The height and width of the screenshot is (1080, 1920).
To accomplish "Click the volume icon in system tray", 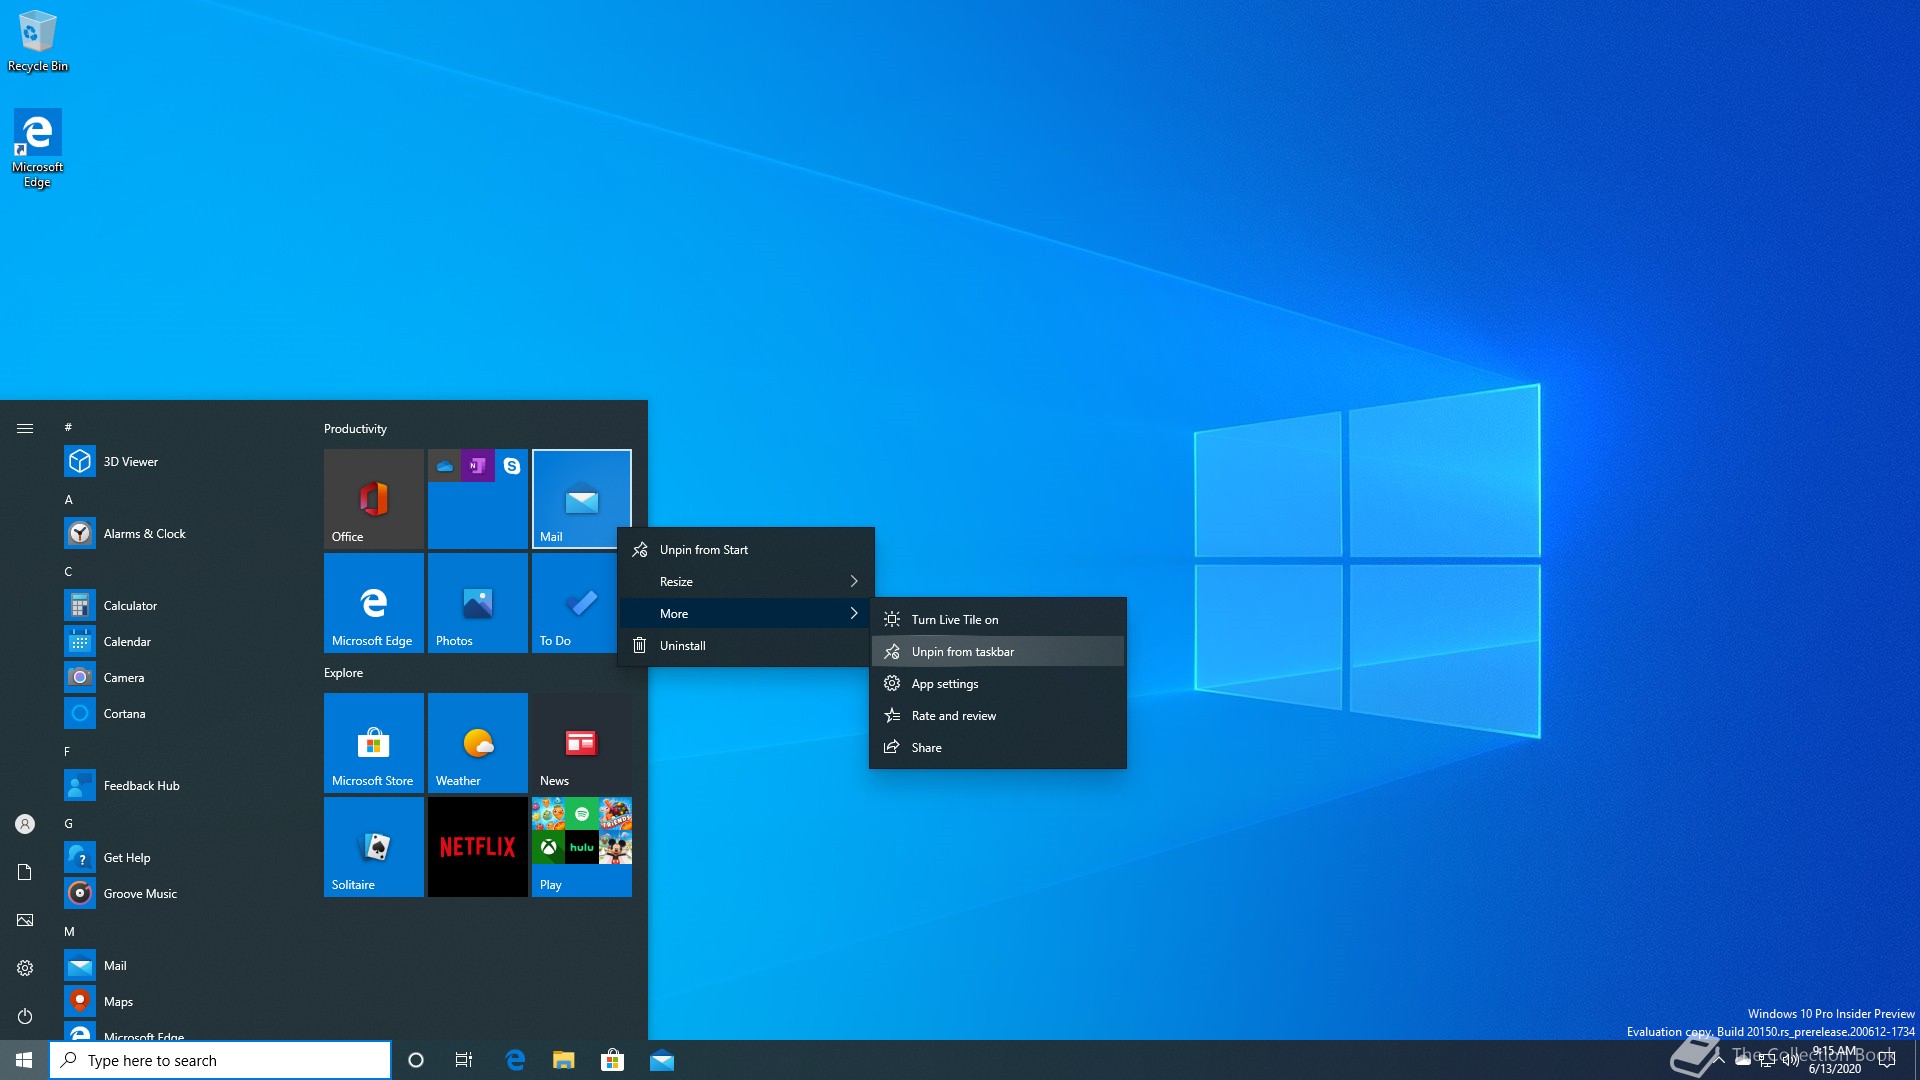I will pos(1791,1060).
